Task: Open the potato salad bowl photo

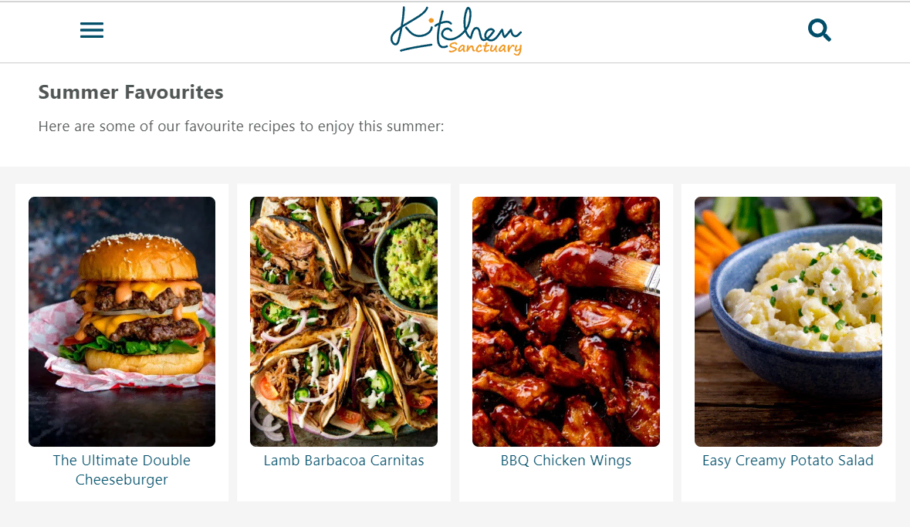Action: [x=788, y=322]
